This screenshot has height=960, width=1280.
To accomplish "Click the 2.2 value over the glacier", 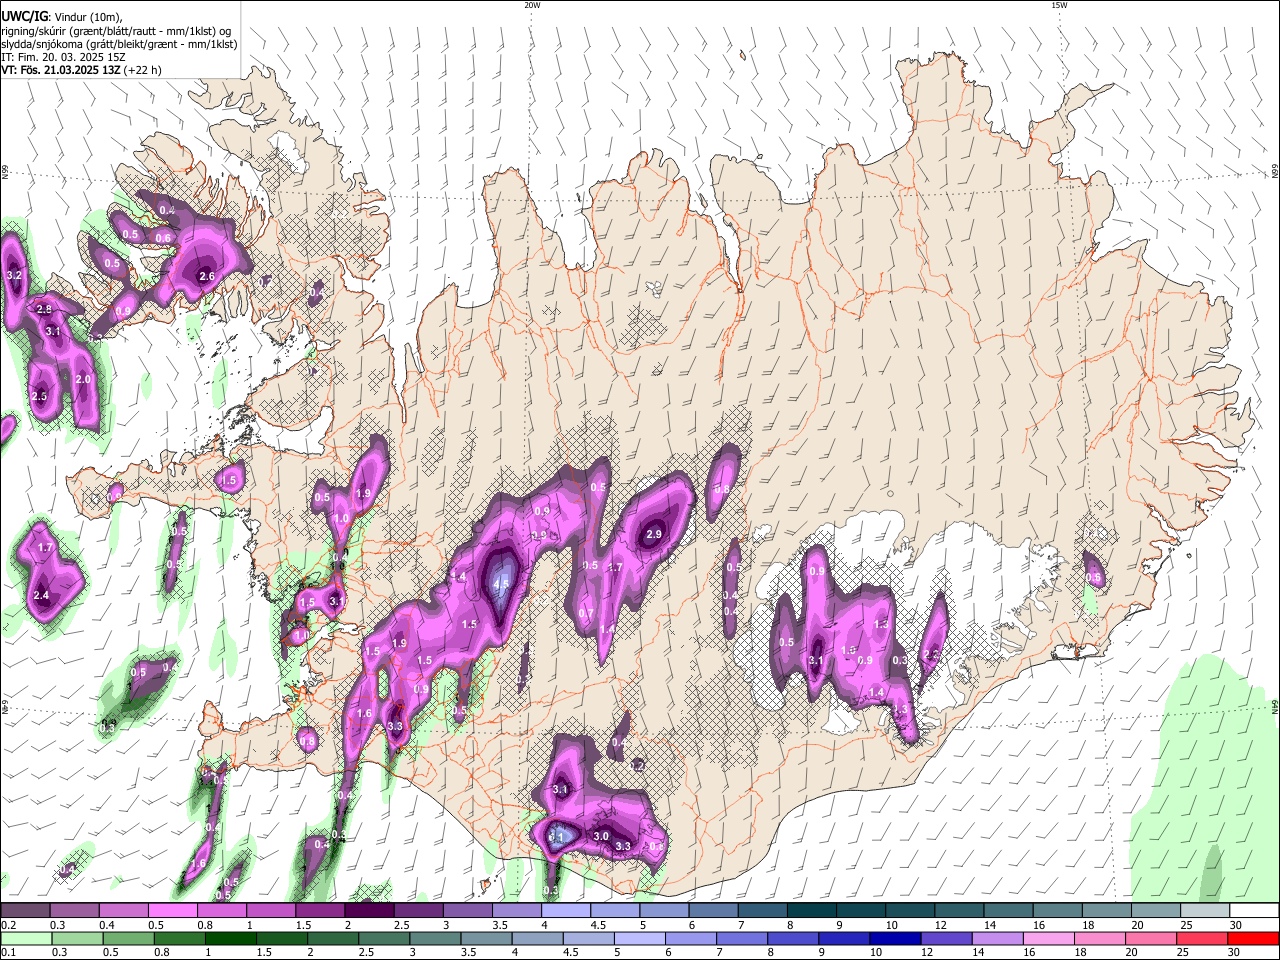I will click(931, 655).
